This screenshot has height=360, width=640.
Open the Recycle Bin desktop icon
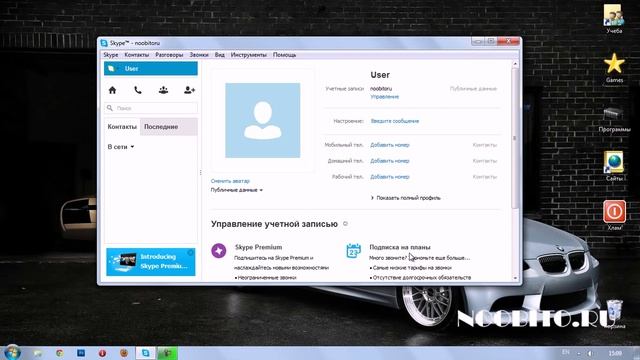(x=614, y=314)
